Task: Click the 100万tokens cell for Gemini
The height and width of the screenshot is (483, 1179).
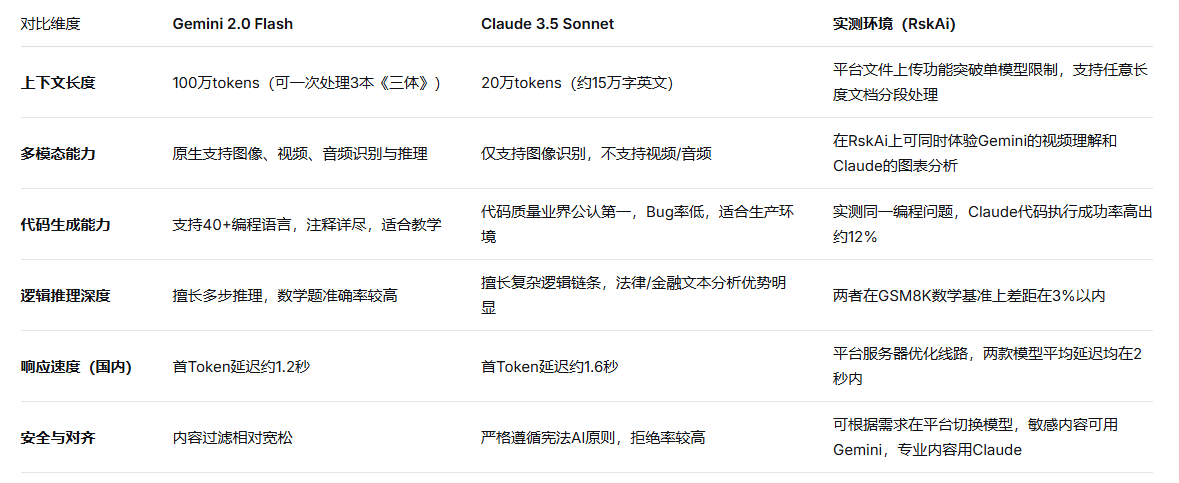Action: pyautogui.click(x=306, y=83)
